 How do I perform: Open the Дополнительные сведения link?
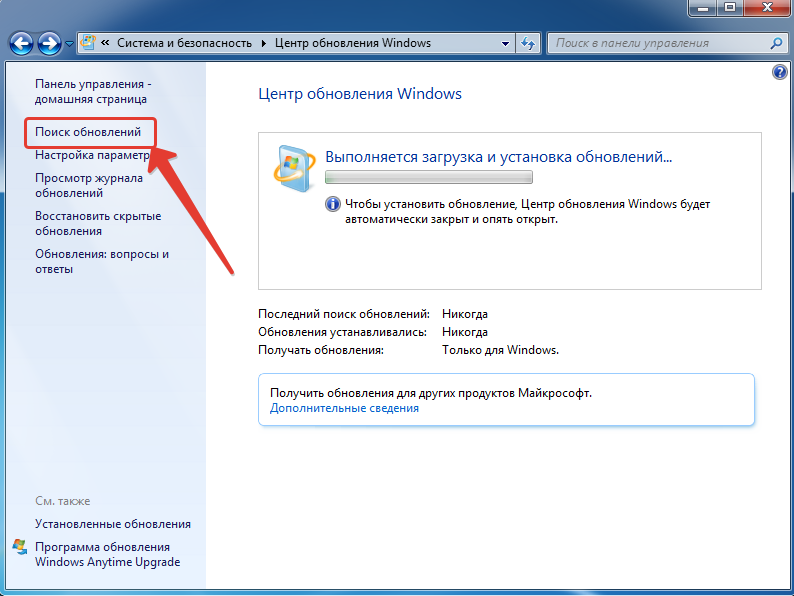[x=344, y=408]
